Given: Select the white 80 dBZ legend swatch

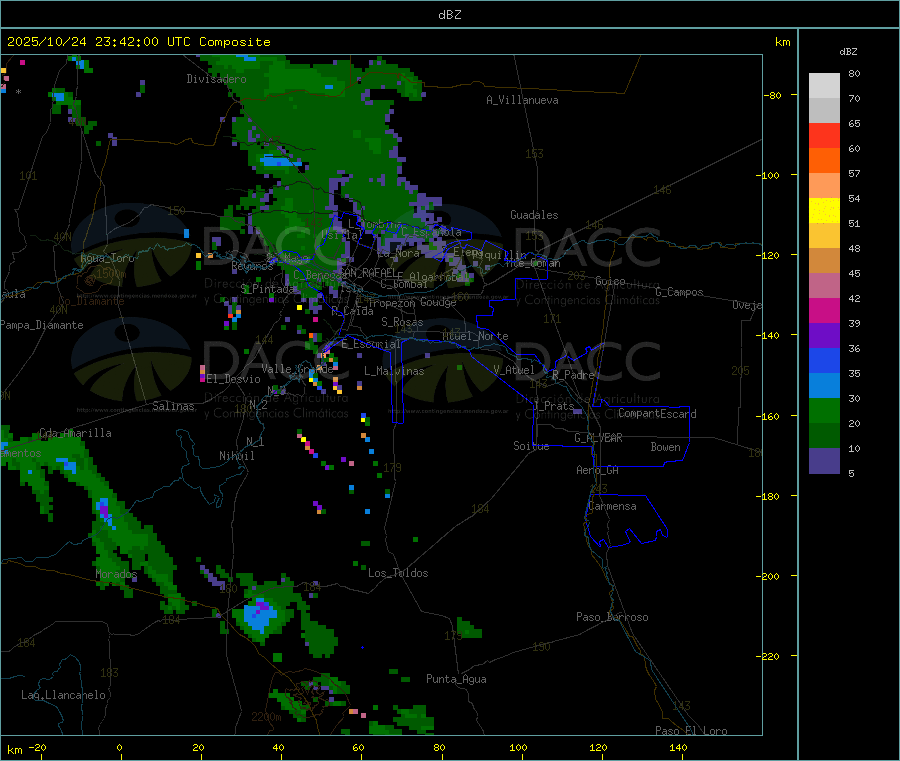Looking at the screenshot, I should click(824, 86).
